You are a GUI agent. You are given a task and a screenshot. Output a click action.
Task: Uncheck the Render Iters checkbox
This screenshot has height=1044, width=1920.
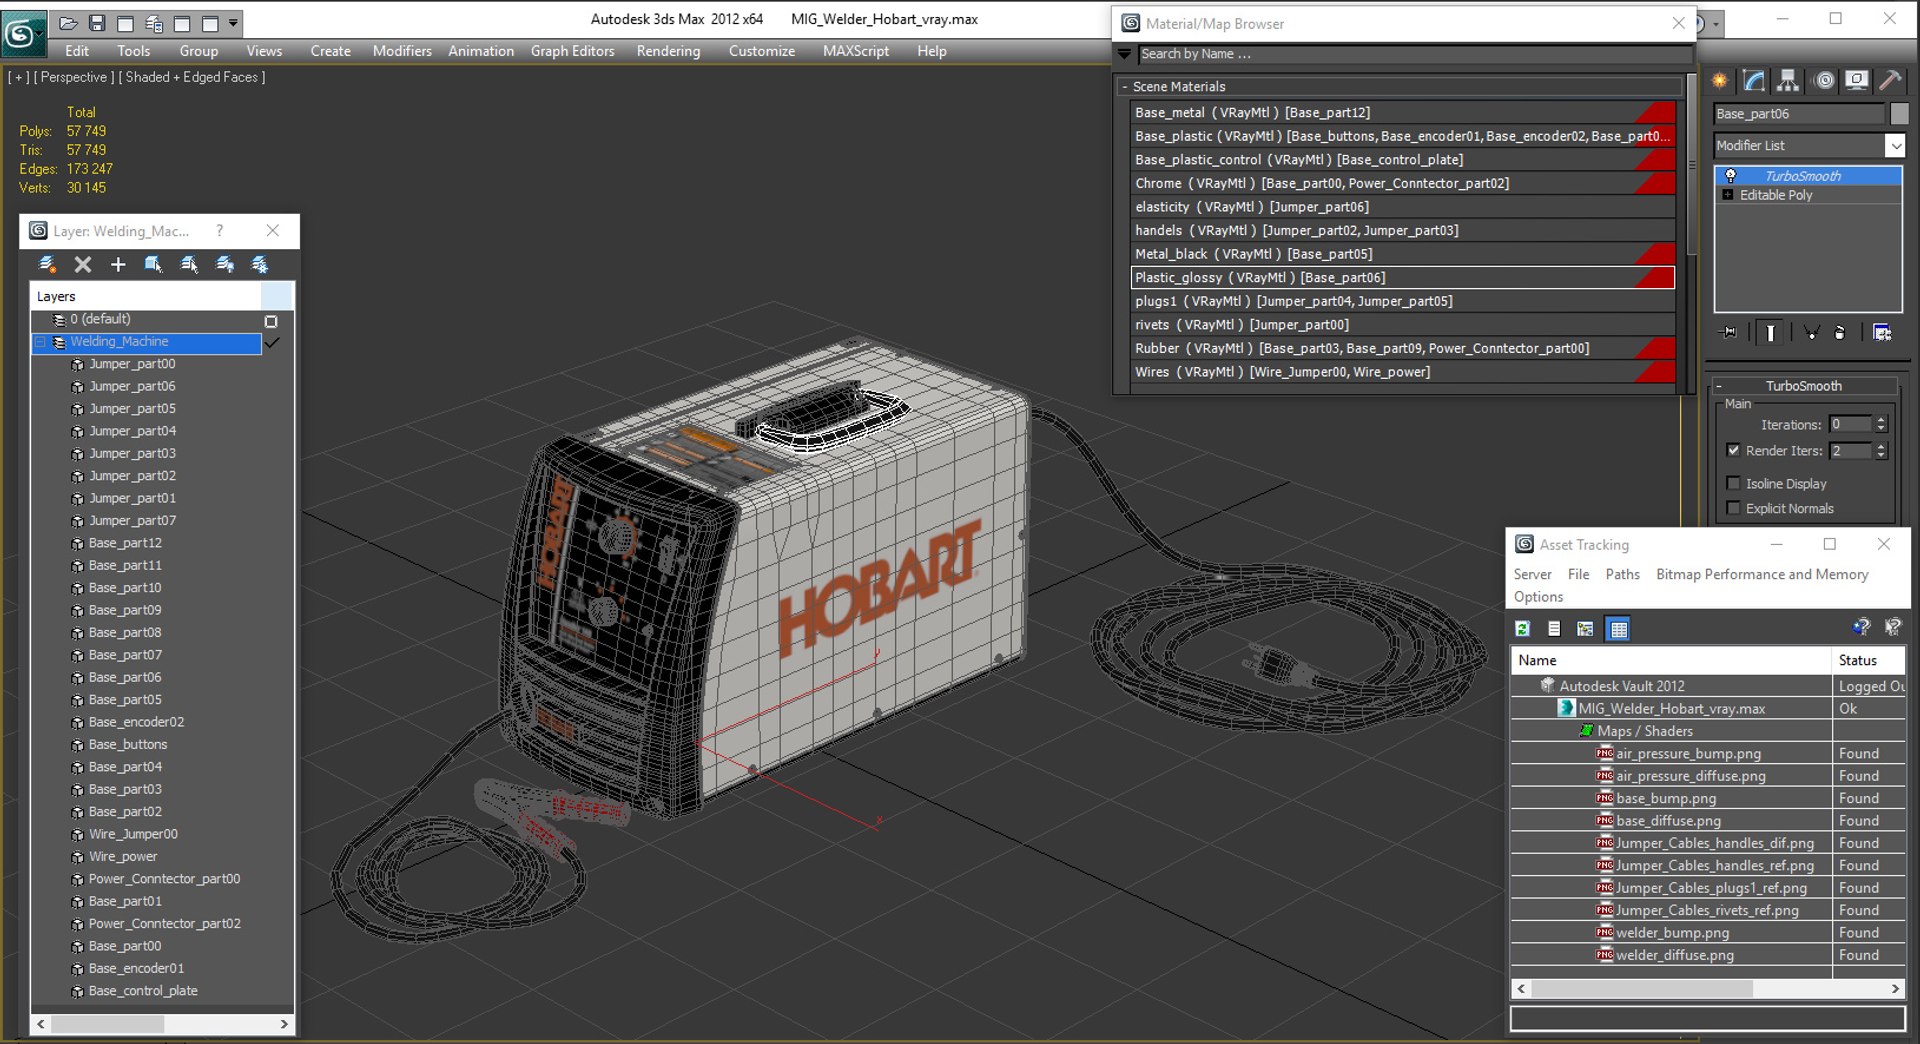tap(1733, 451)
